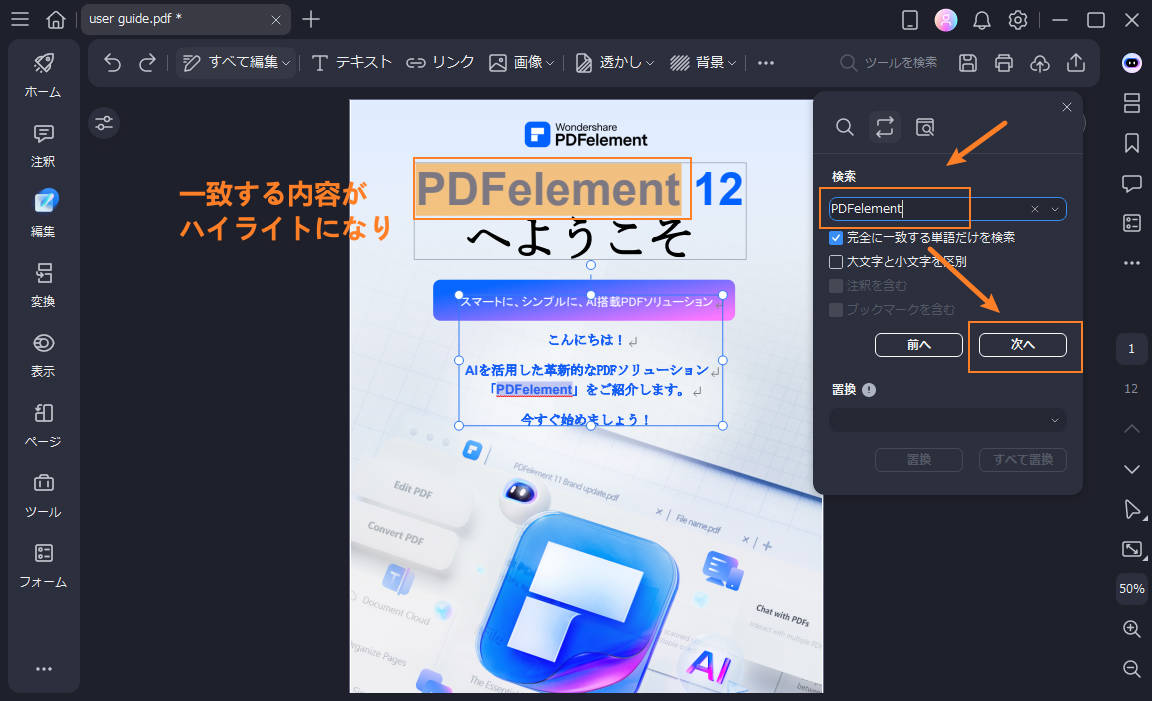The width and height of the screenshot is (1152, 701).
Task: Click the page number input field
Action: (1131, 348)
